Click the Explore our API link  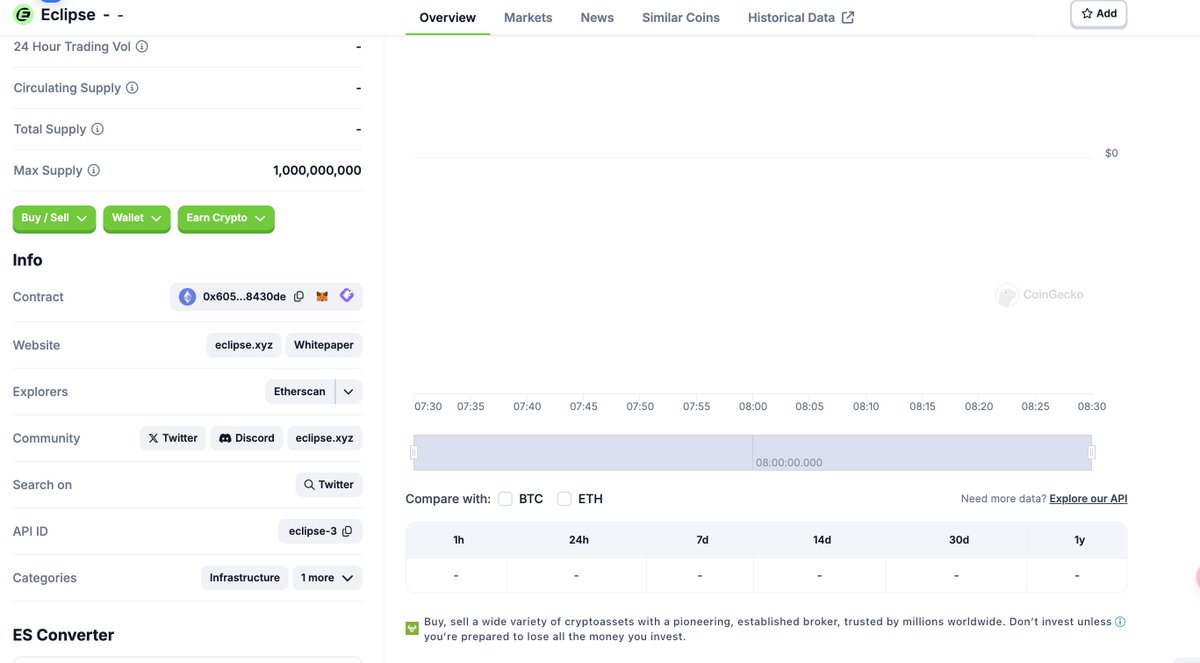click(x=1088, y=499)
